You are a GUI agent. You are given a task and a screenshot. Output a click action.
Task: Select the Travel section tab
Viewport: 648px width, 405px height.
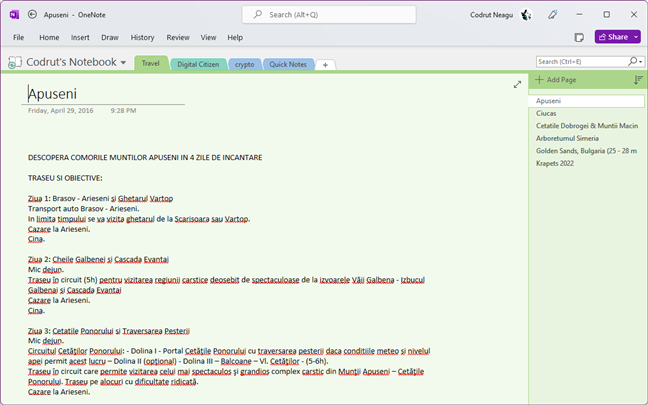pyautogui.click(x=151, y=63)
